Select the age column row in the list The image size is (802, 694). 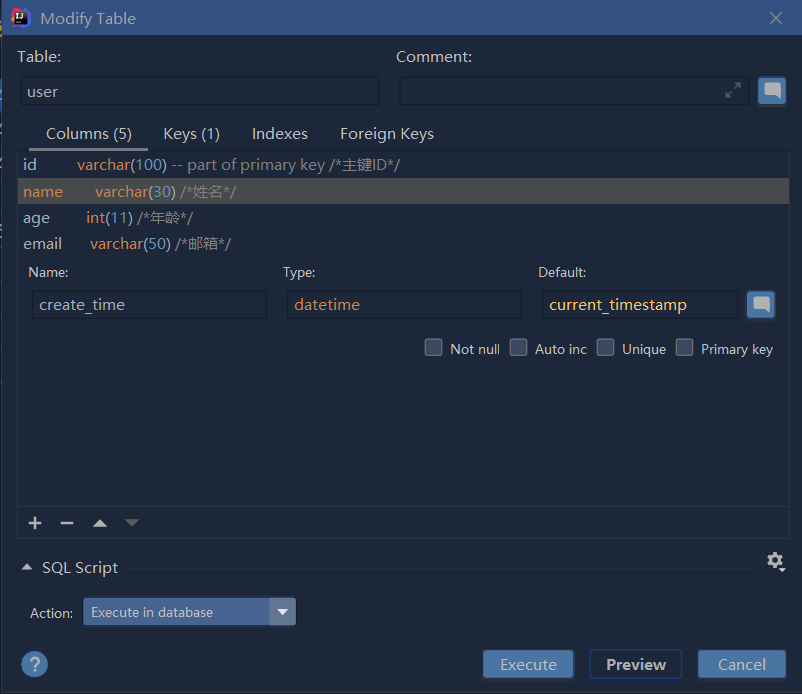tap(100, 217)
